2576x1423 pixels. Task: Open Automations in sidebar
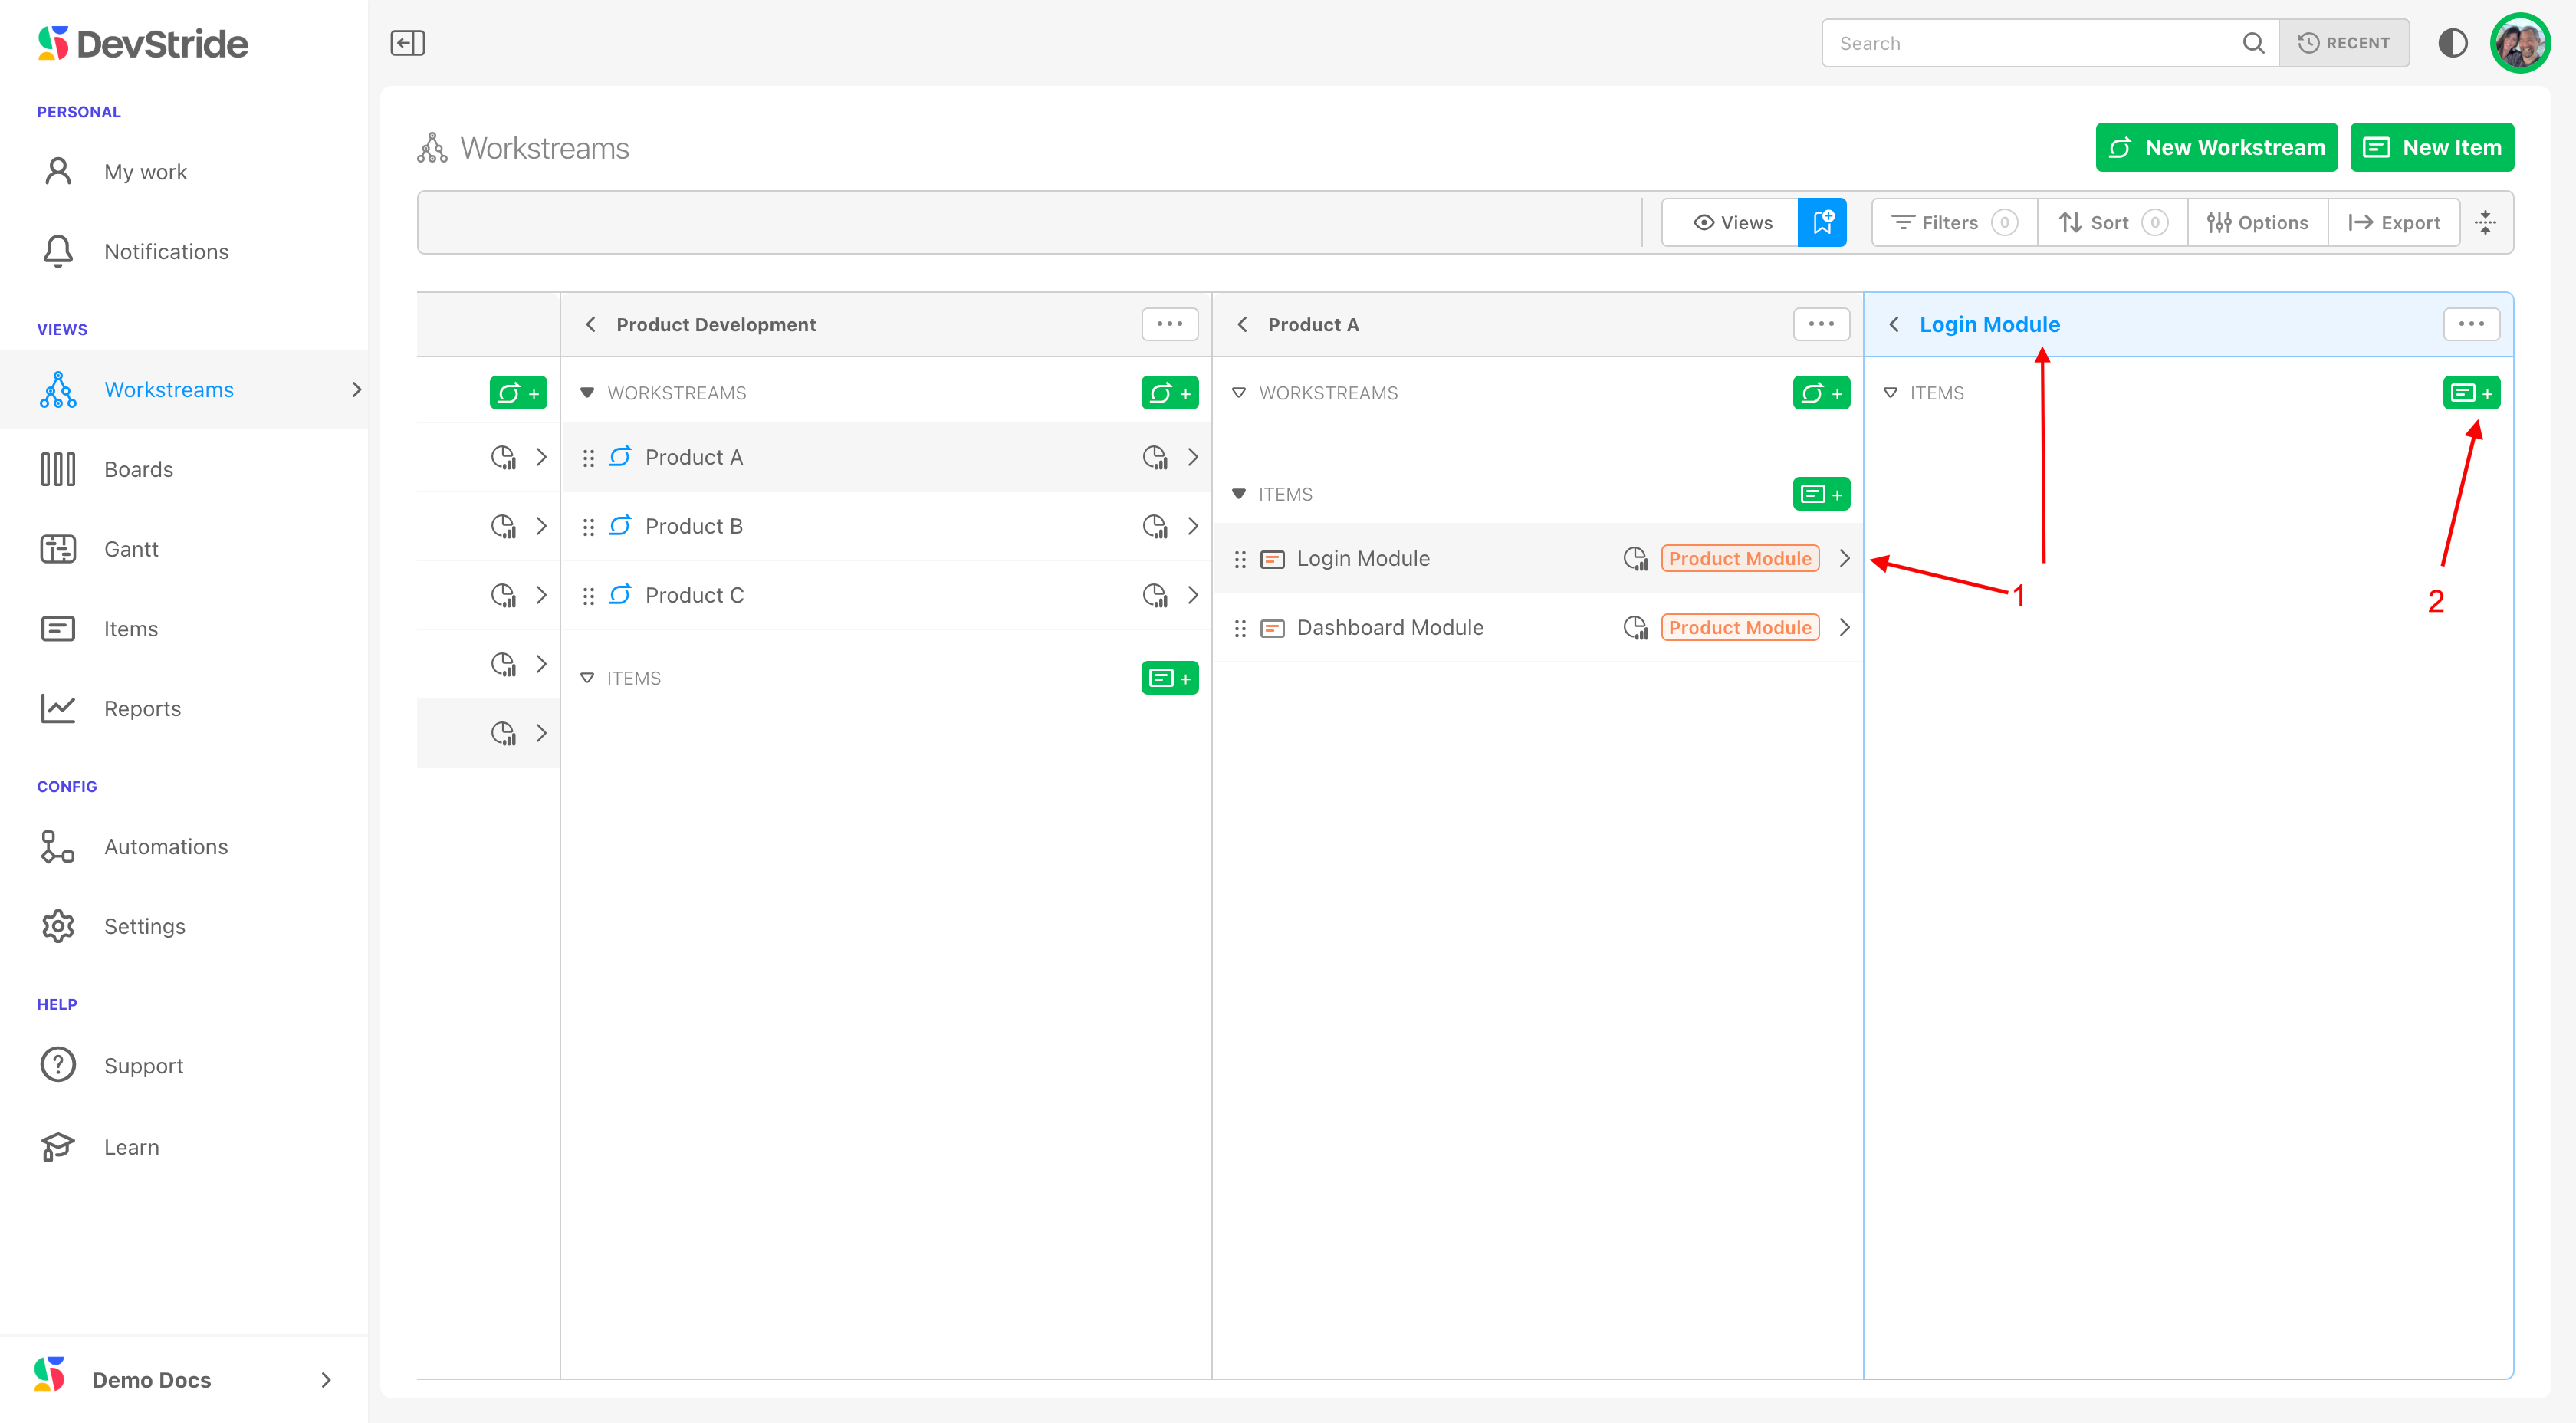pos(166,846)
